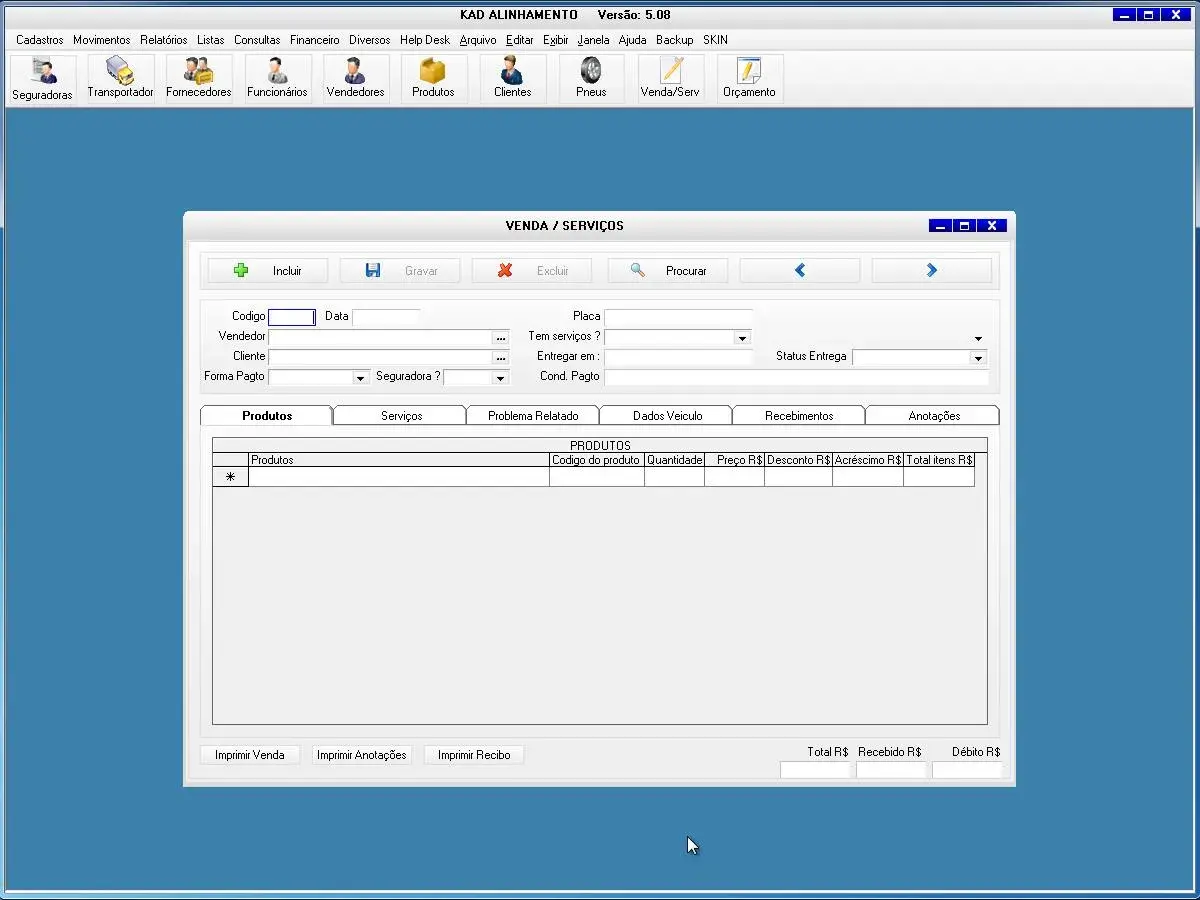Switch to the Recebimentos tab
This screenshot has height=900, width=1200.
799,416
